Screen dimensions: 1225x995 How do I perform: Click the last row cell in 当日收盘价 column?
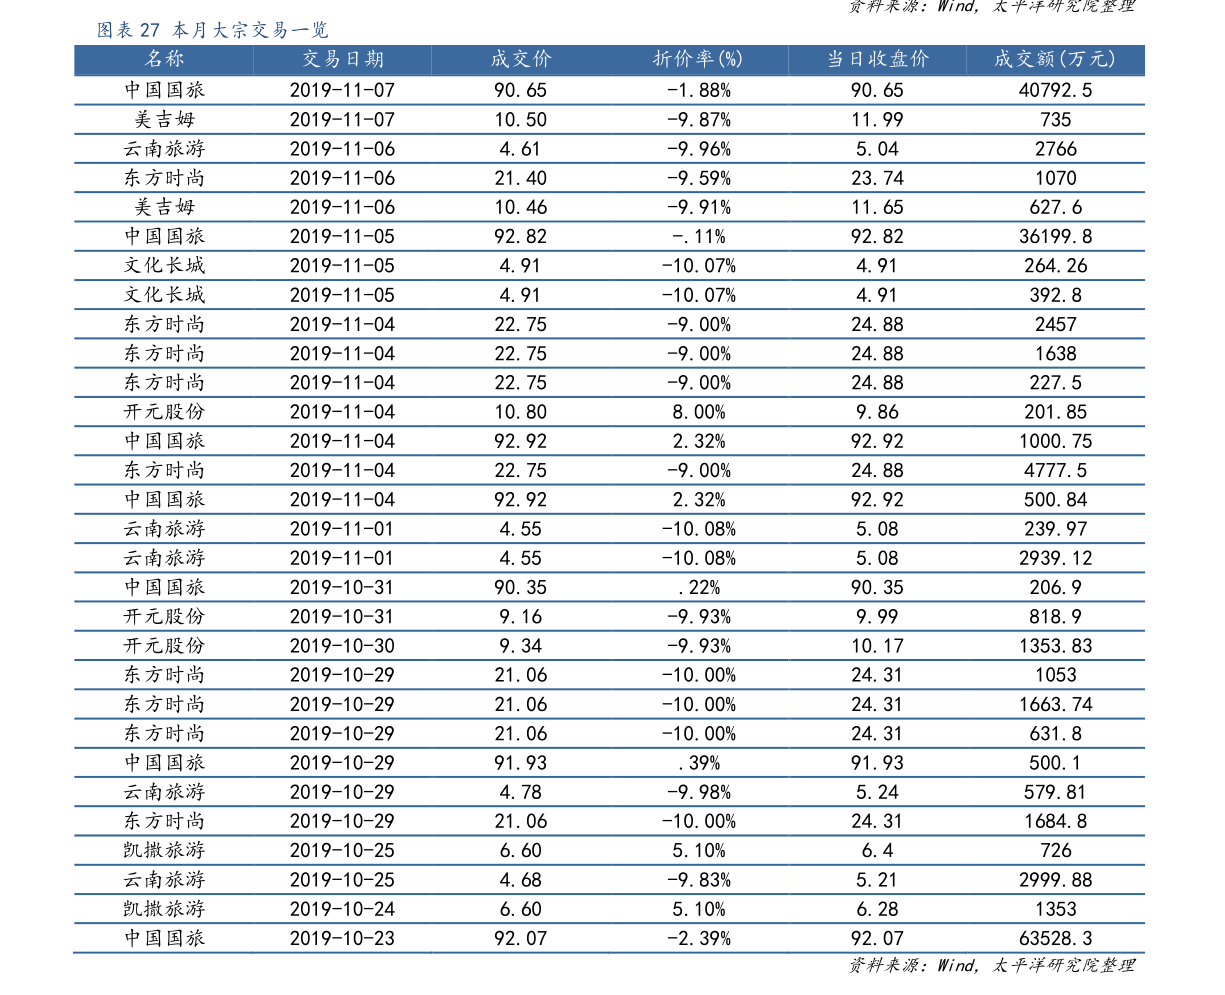pos(878,938)
